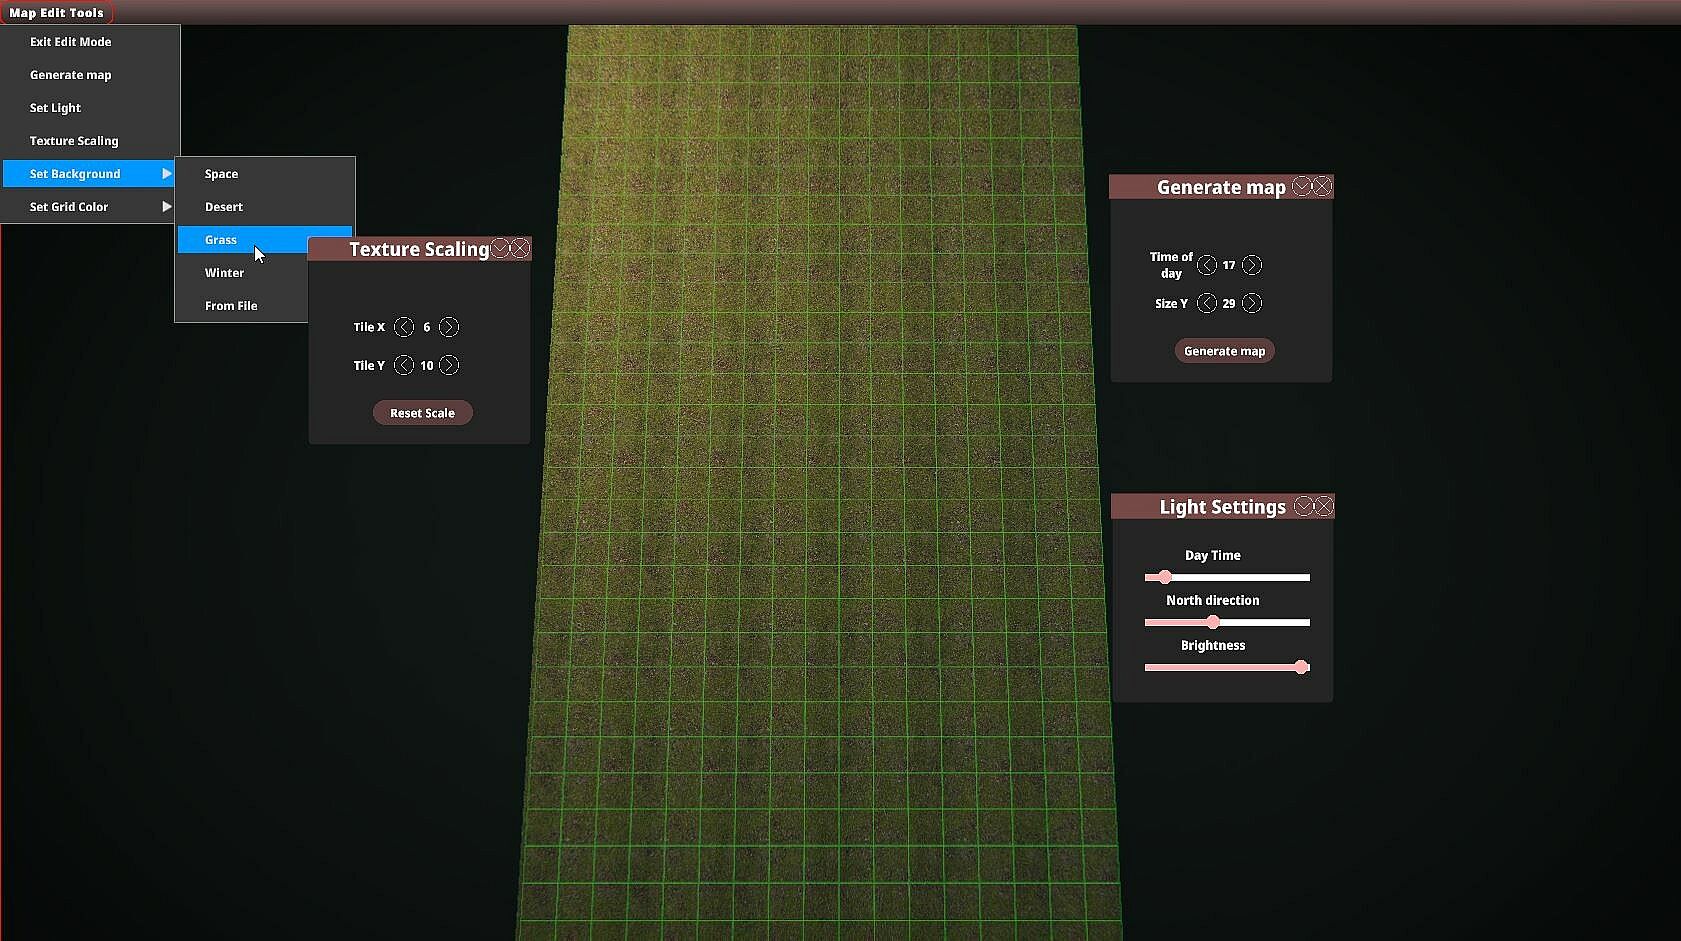
Task: Open the Map Edit Tools menu
Action: click(57, 13)
